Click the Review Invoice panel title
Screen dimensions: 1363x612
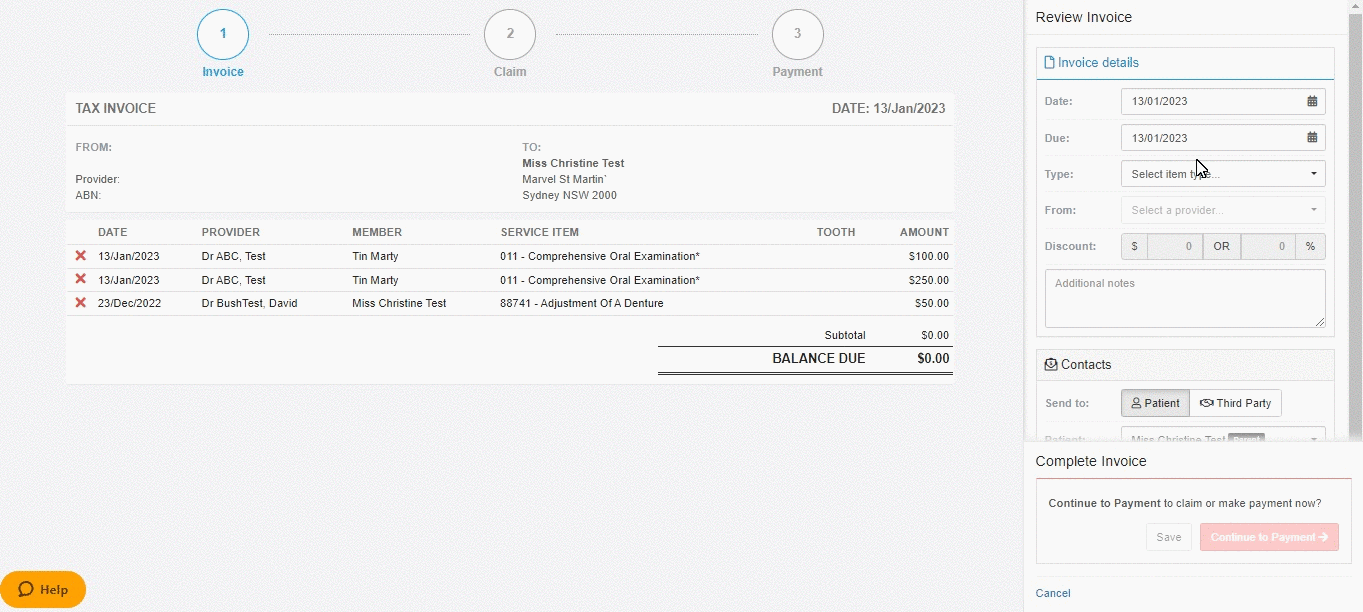coord(1084,17)
